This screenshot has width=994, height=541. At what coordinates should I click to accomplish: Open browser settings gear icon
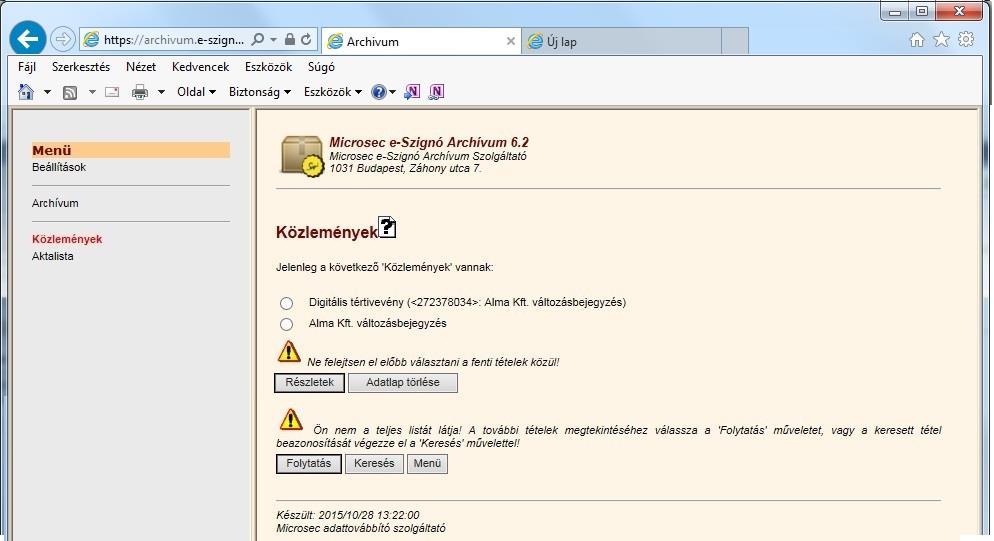pos(966,39)
